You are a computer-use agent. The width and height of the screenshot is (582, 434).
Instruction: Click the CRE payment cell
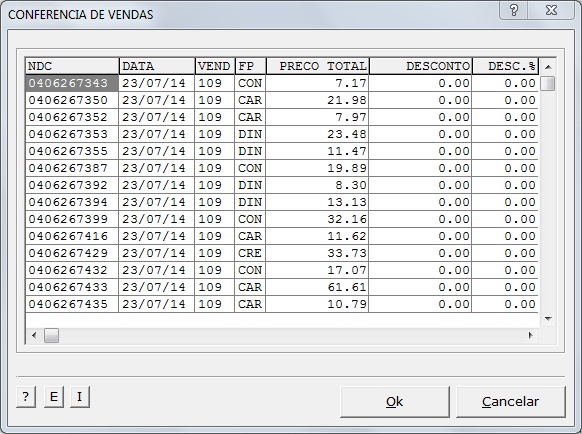pyautogui.click(x=250, y=253)
